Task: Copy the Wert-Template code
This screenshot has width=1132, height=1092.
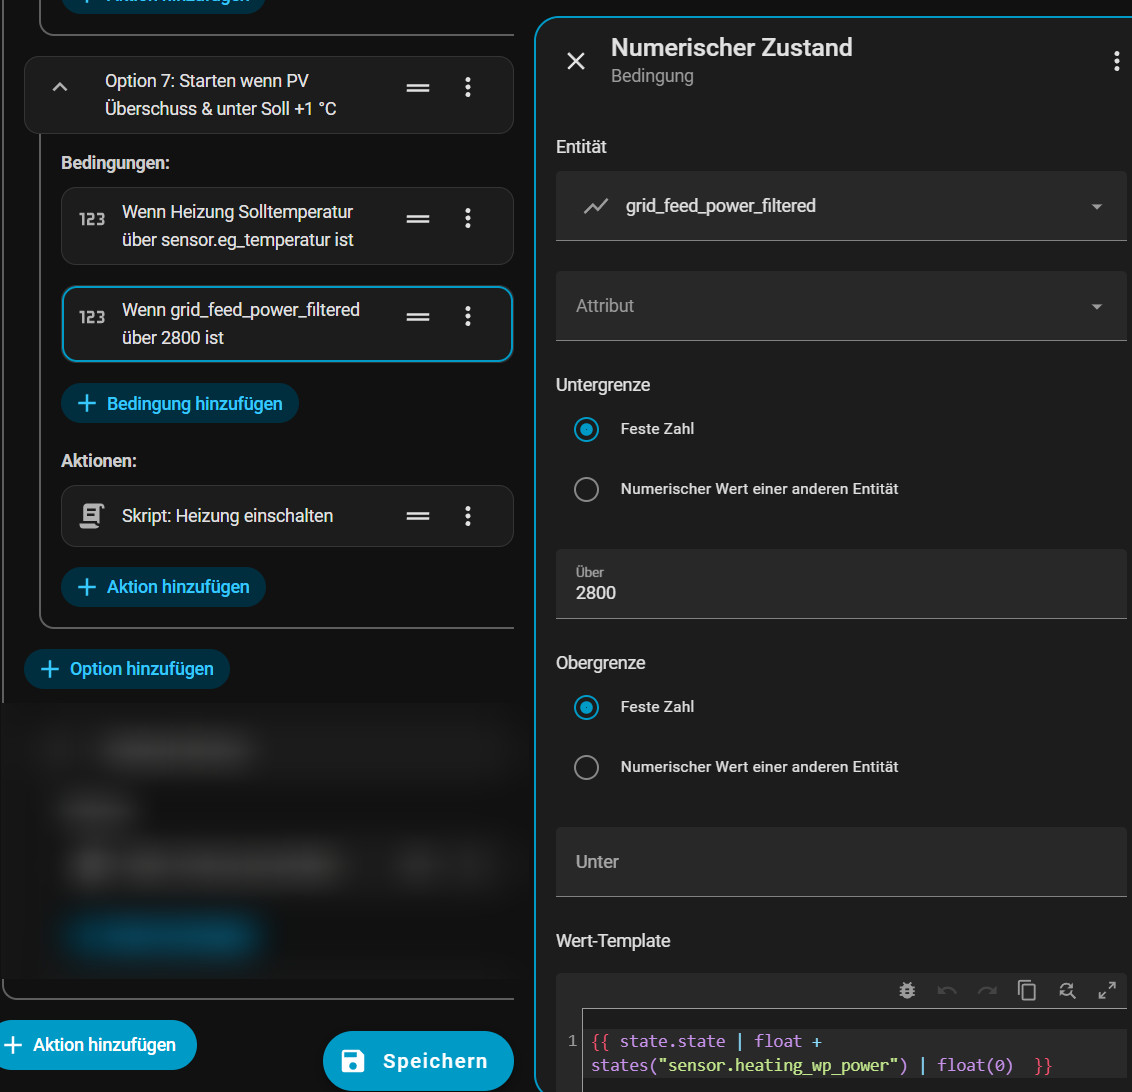Action: pos(1027,990)
